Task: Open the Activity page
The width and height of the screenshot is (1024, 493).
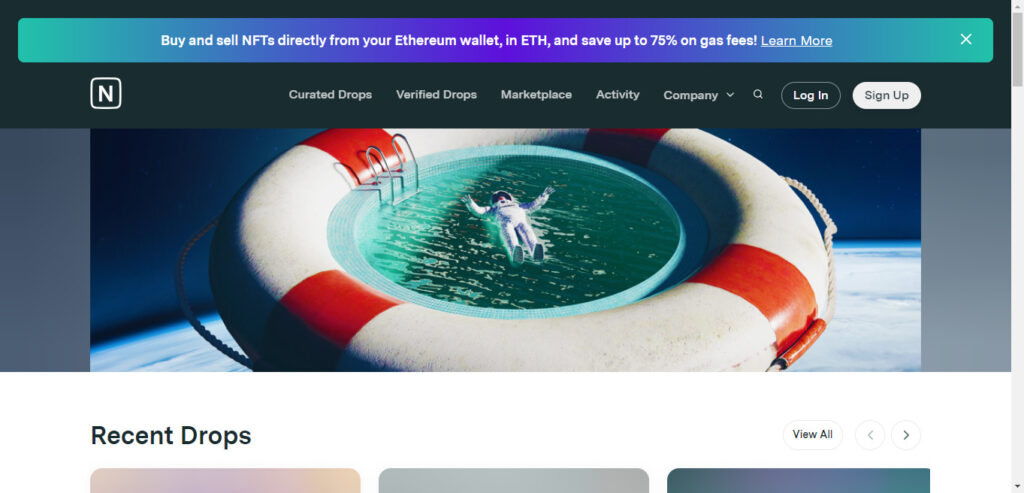Action: pyautogui.click(x=618, y=95)
